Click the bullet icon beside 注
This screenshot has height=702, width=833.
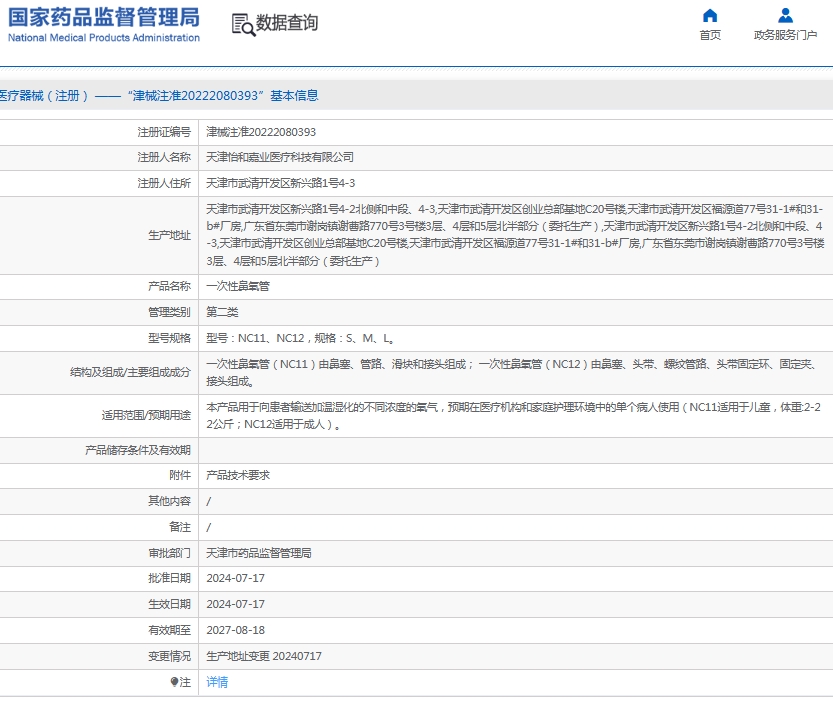click(x=174, y=682)
